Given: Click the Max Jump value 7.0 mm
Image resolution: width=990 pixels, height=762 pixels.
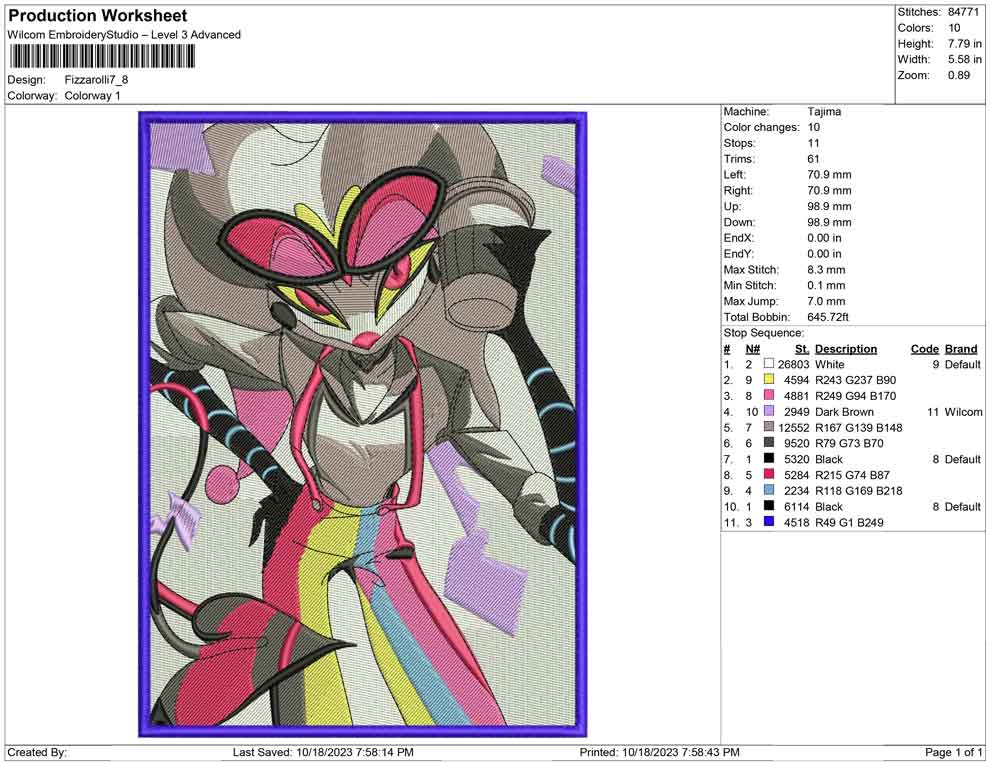Looking at the screenshot, I should pos(826,301).
